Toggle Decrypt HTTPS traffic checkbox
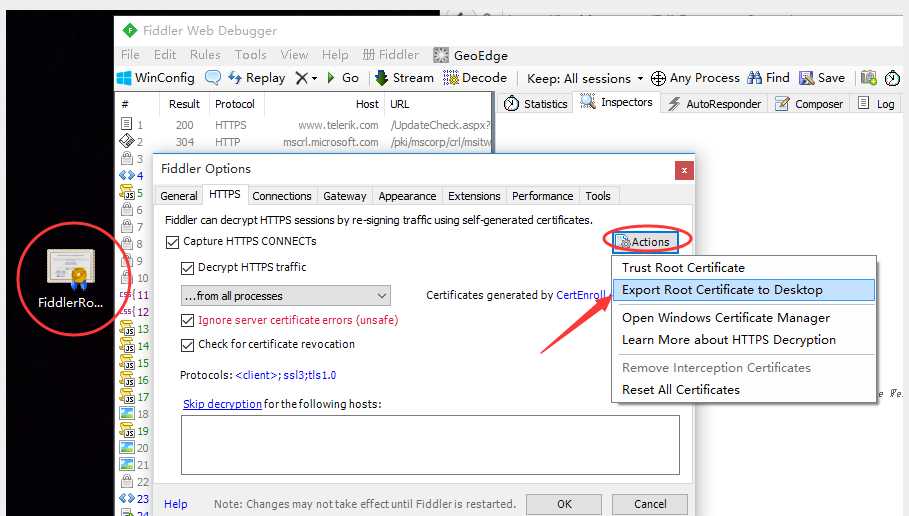Image resolution: width=909 pixels, height=516 pixels. coord(187,268)
